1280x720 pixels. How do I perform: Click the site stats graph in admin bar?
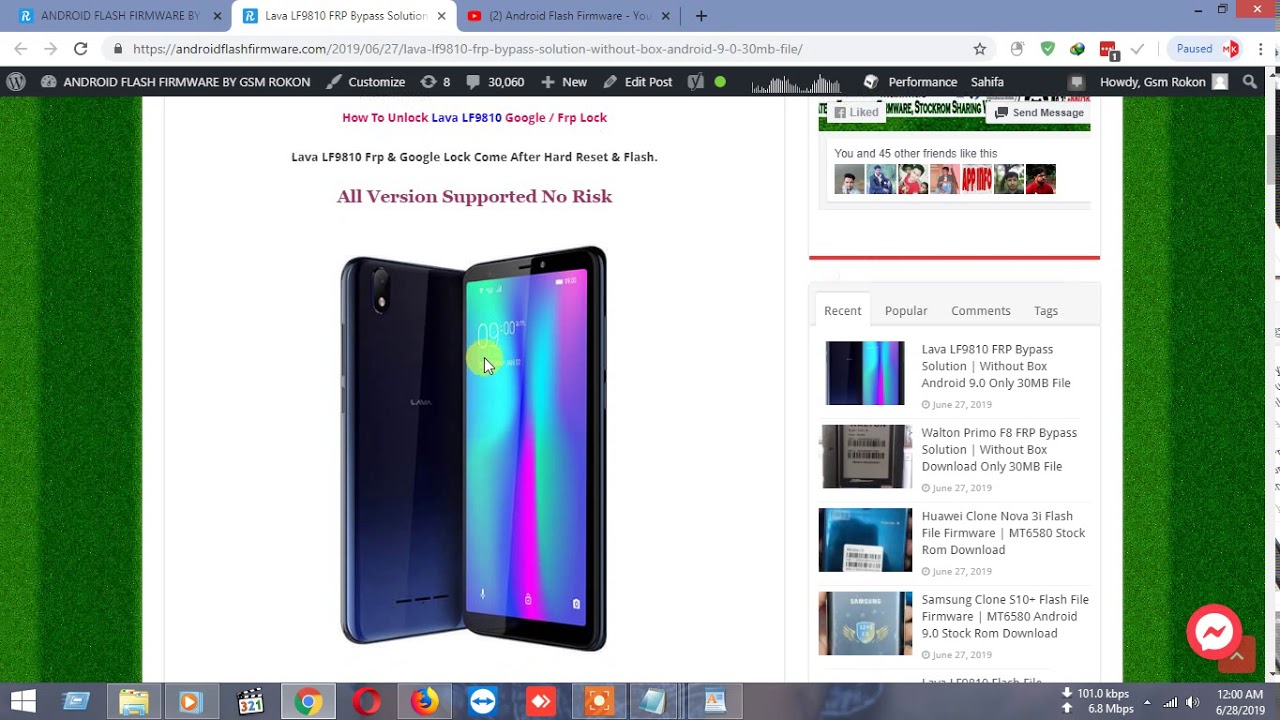(796, 83)
